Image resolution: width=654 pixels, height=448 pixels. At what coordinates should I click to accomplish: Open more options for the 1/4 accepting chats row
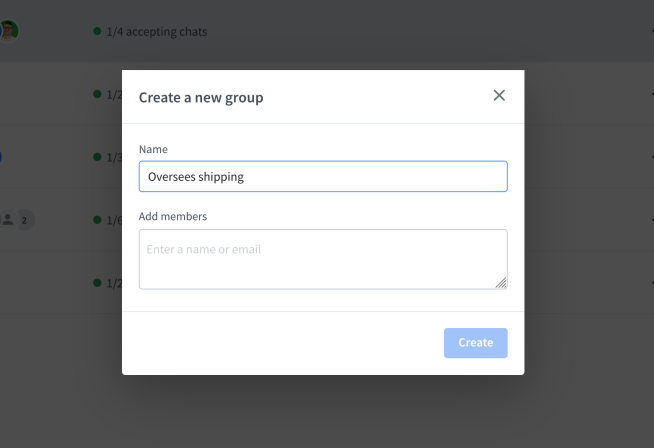[652, 31]
